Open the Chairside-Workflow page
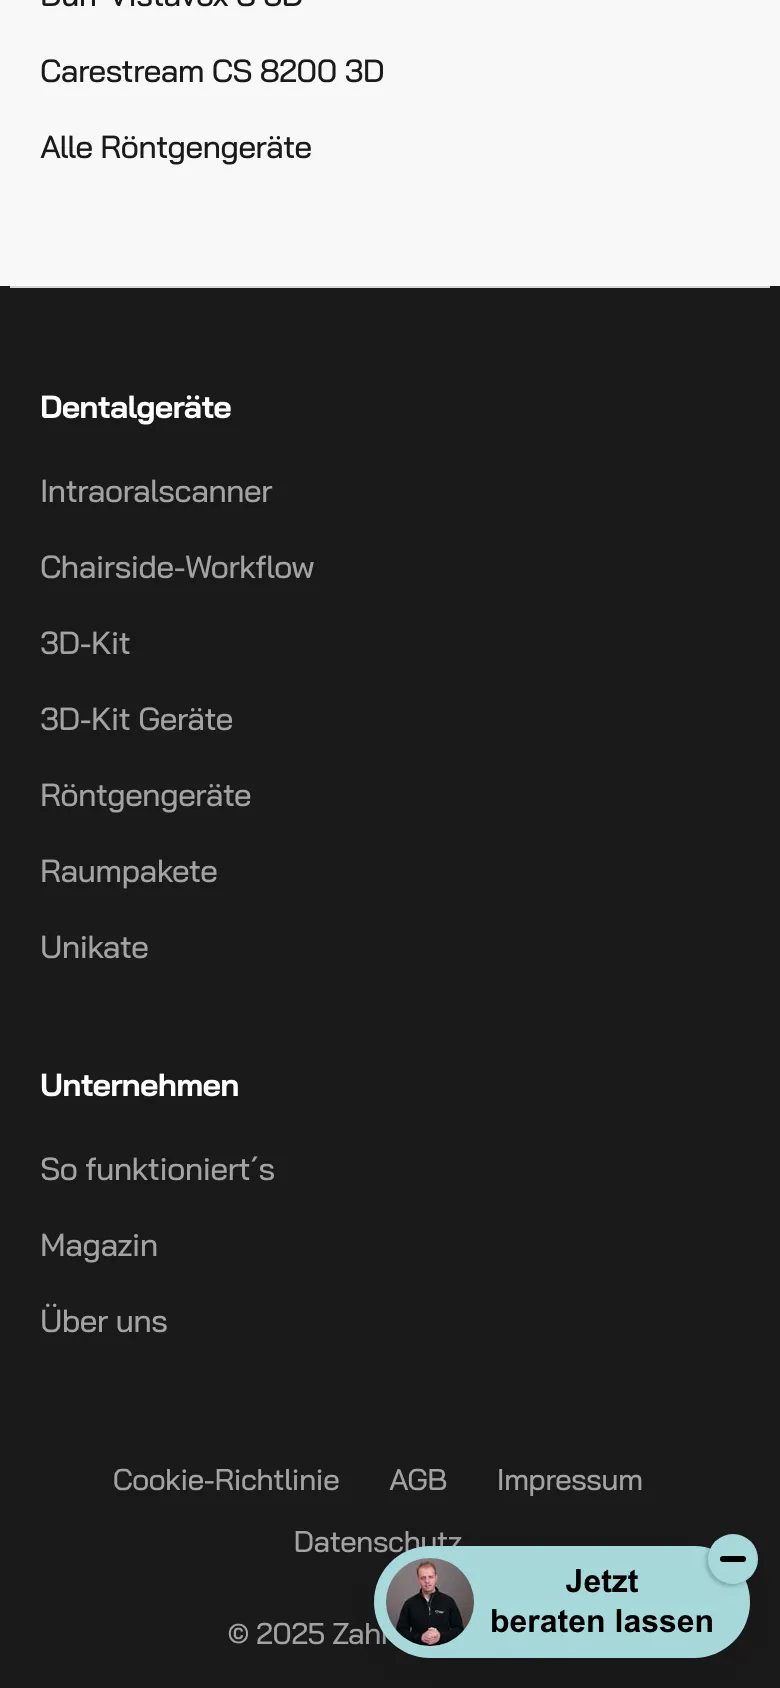Viewport: 780px width, 1688px height. coord(177,567)
